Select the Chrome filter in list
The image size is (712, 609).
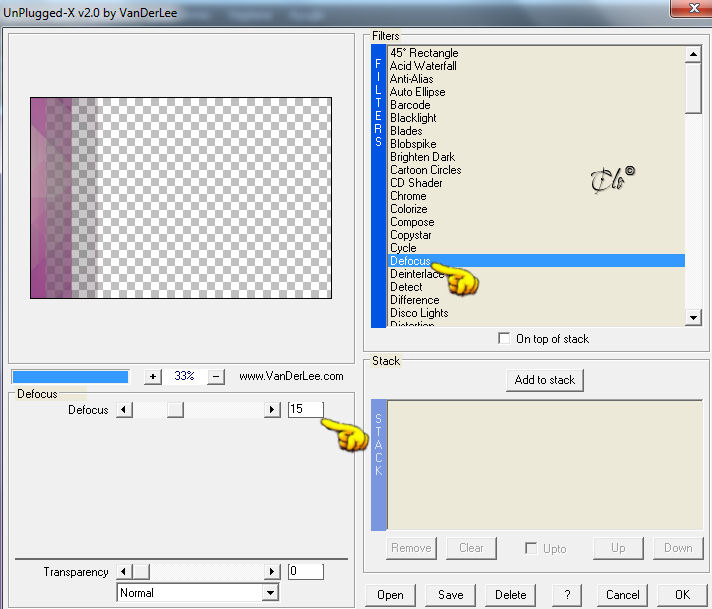point(408,196)
